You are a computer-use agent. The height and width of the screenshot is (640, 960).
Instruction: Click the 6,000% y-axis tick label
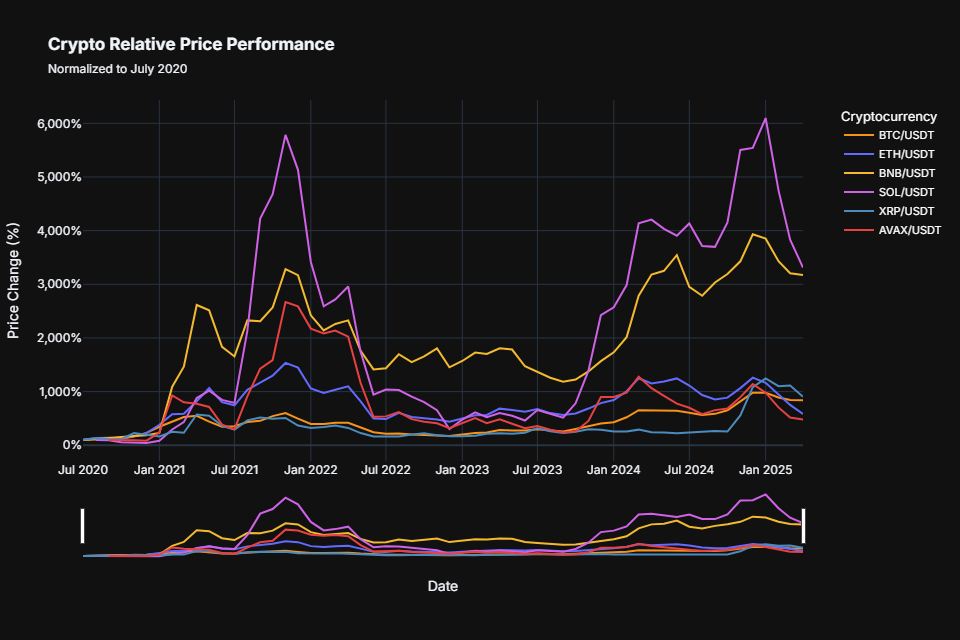point(59,124)
